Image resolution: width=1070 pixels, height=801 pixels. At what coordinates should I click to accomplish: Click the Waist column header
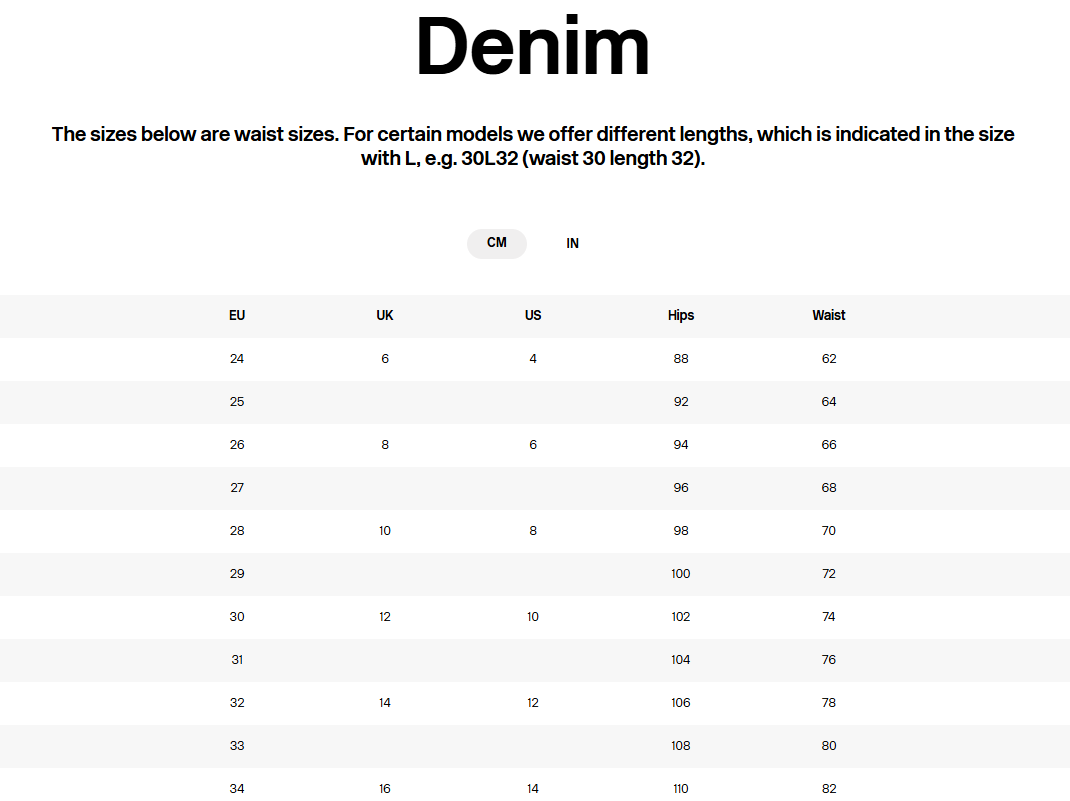pyautogui.click(x=829, y=315)
